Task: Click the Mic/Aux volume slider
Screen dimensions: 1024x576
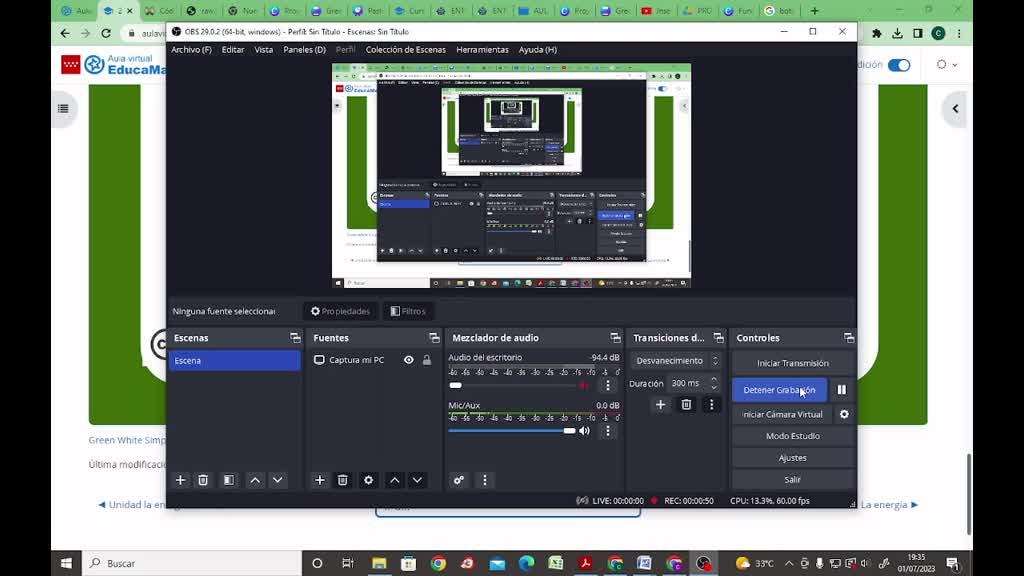Action: click(x=510, y=431)
